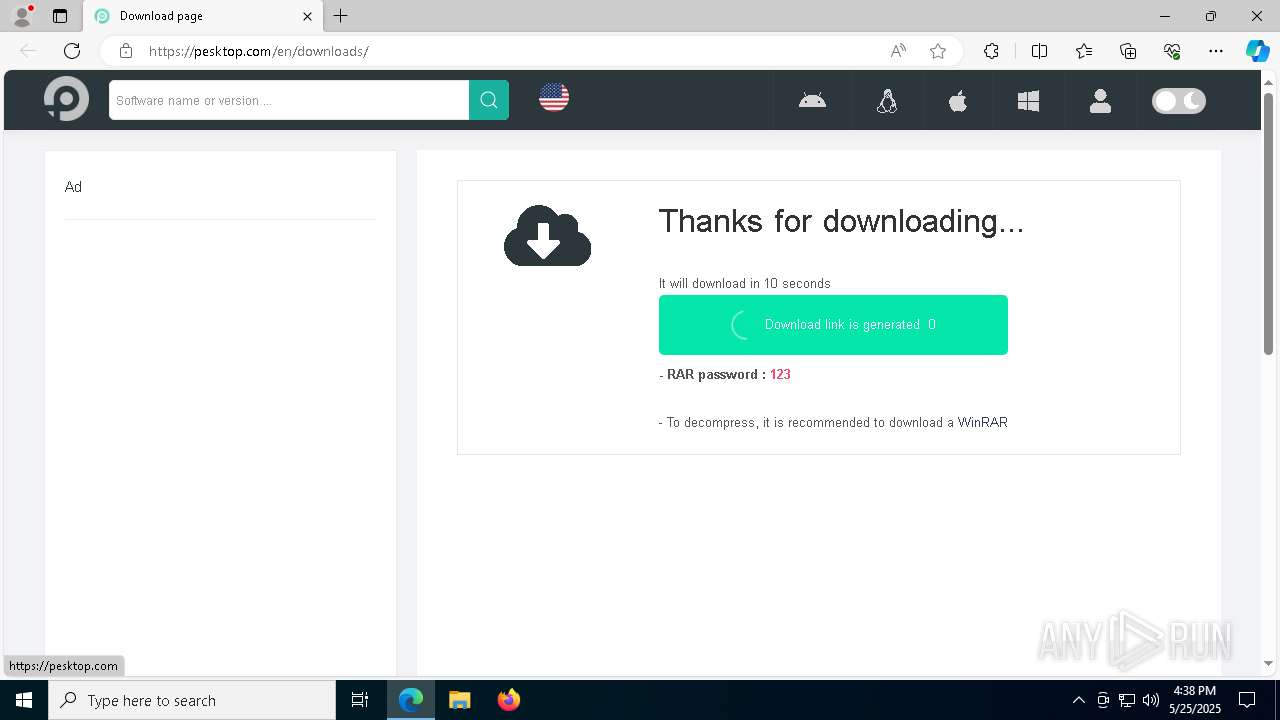The width and height of the screenshot is (1280, 720).
Task: Open the Android software category
Action: (x=812, y=100)
